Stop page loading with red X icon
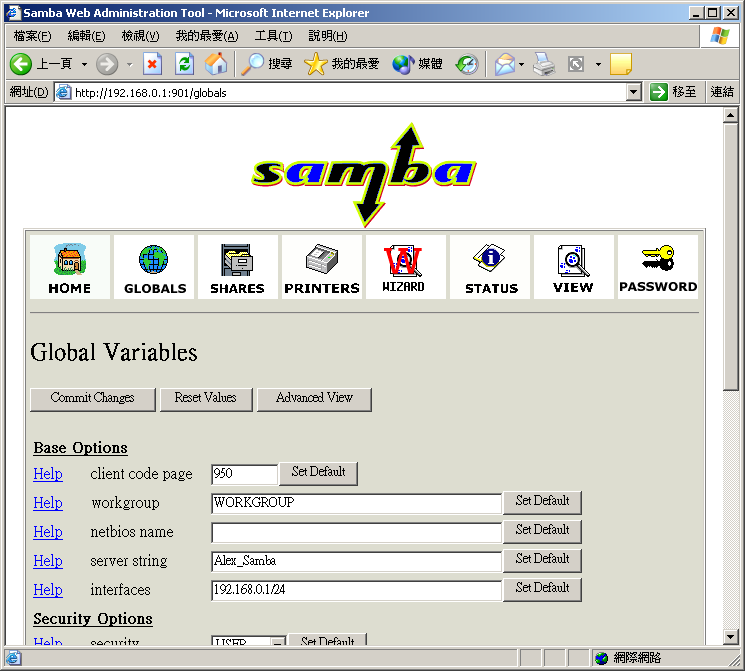The image size is (745, 671). pos(153,64)
